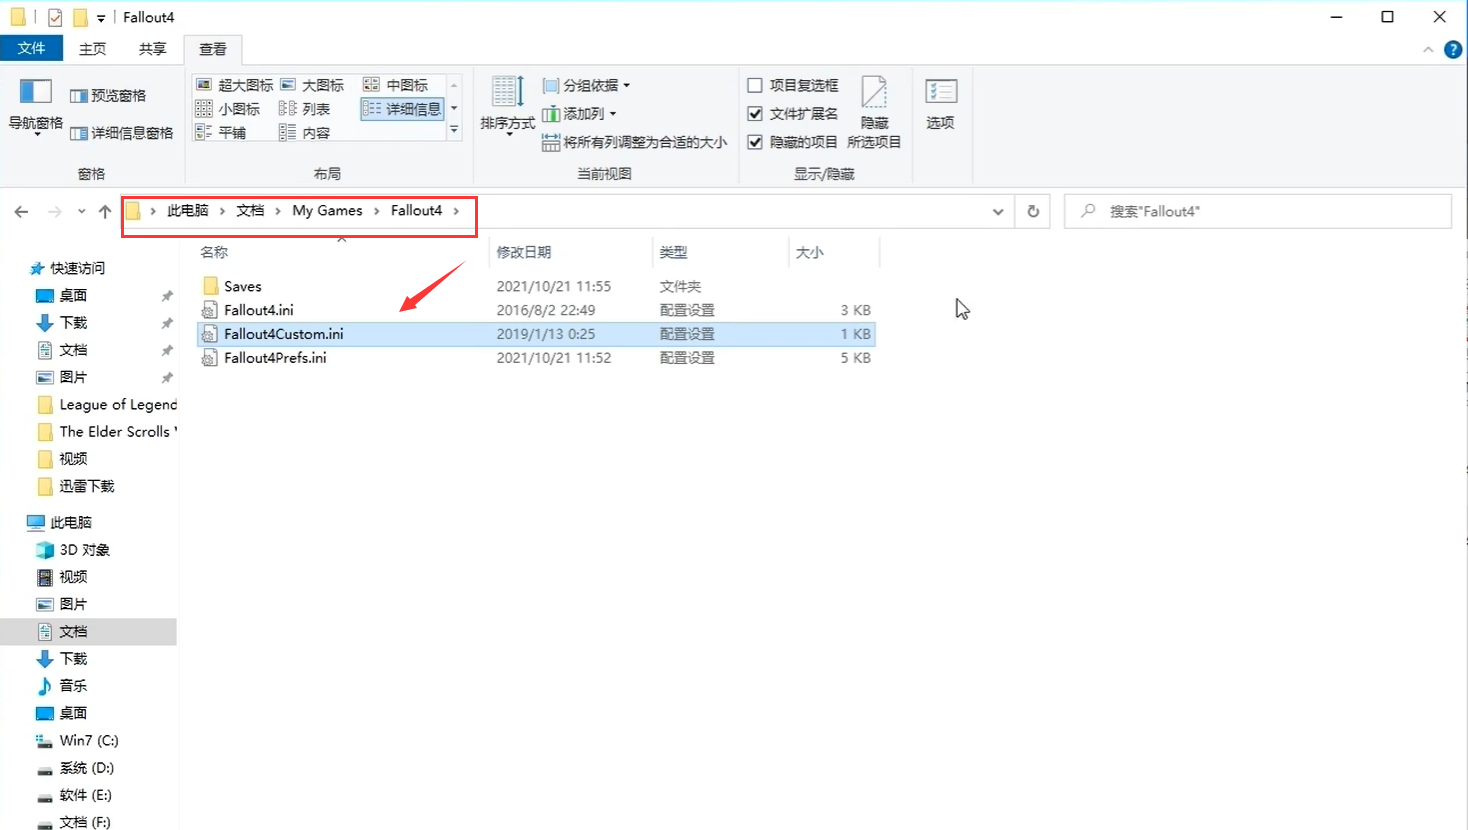Viewport: 1468px width, 830px height.
Task: Expand the layout gallery more arrow
Action: coord(454,130)
